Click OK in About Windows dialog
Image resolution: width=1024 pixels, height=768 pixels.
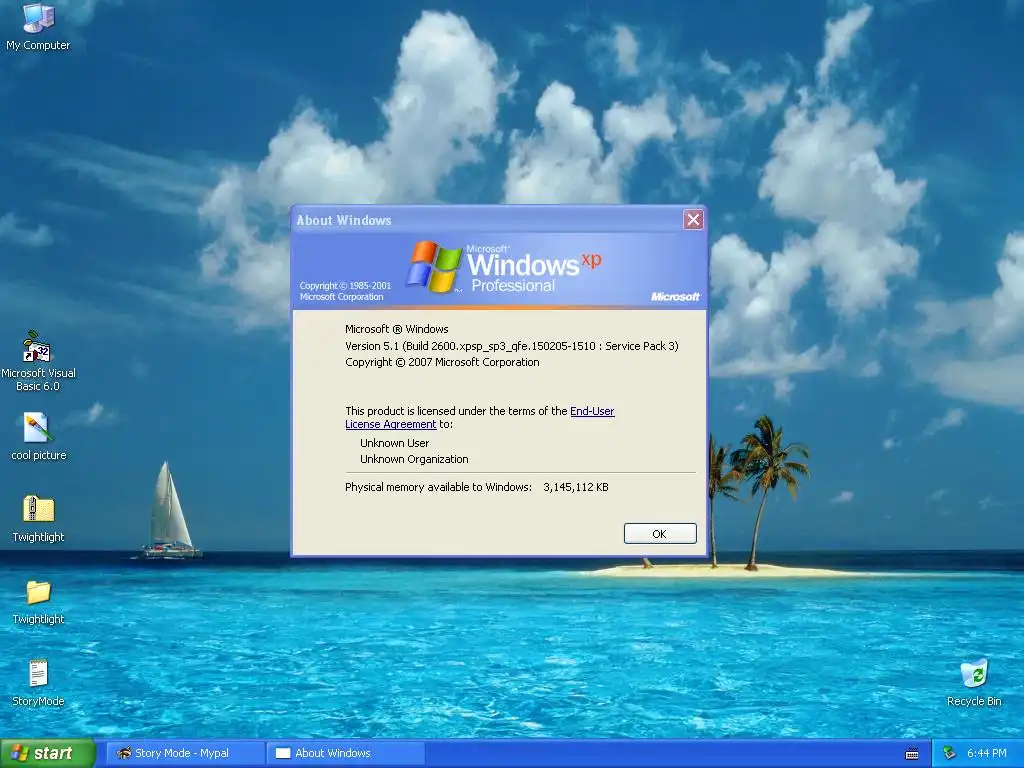660,534
